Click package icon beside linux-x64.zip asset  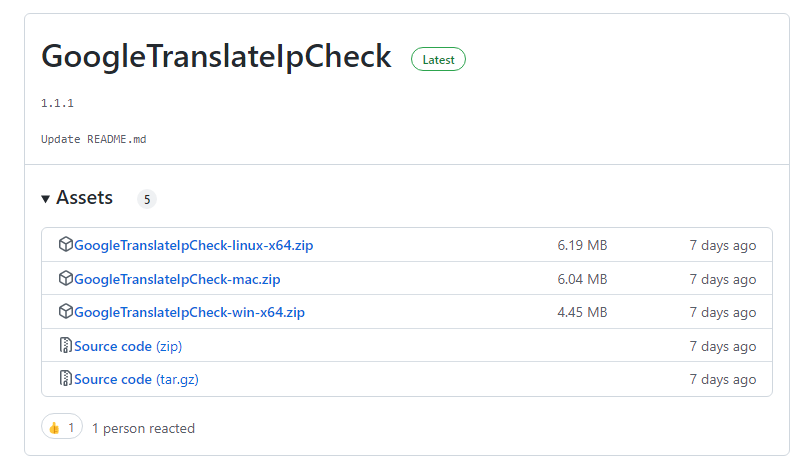65,245
